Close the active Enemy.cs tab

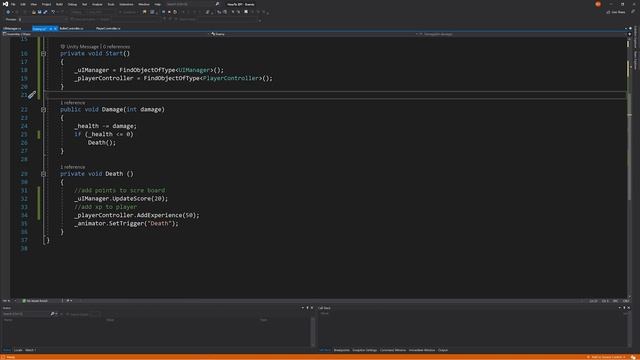pyautogui.click(x=56, y=29)
